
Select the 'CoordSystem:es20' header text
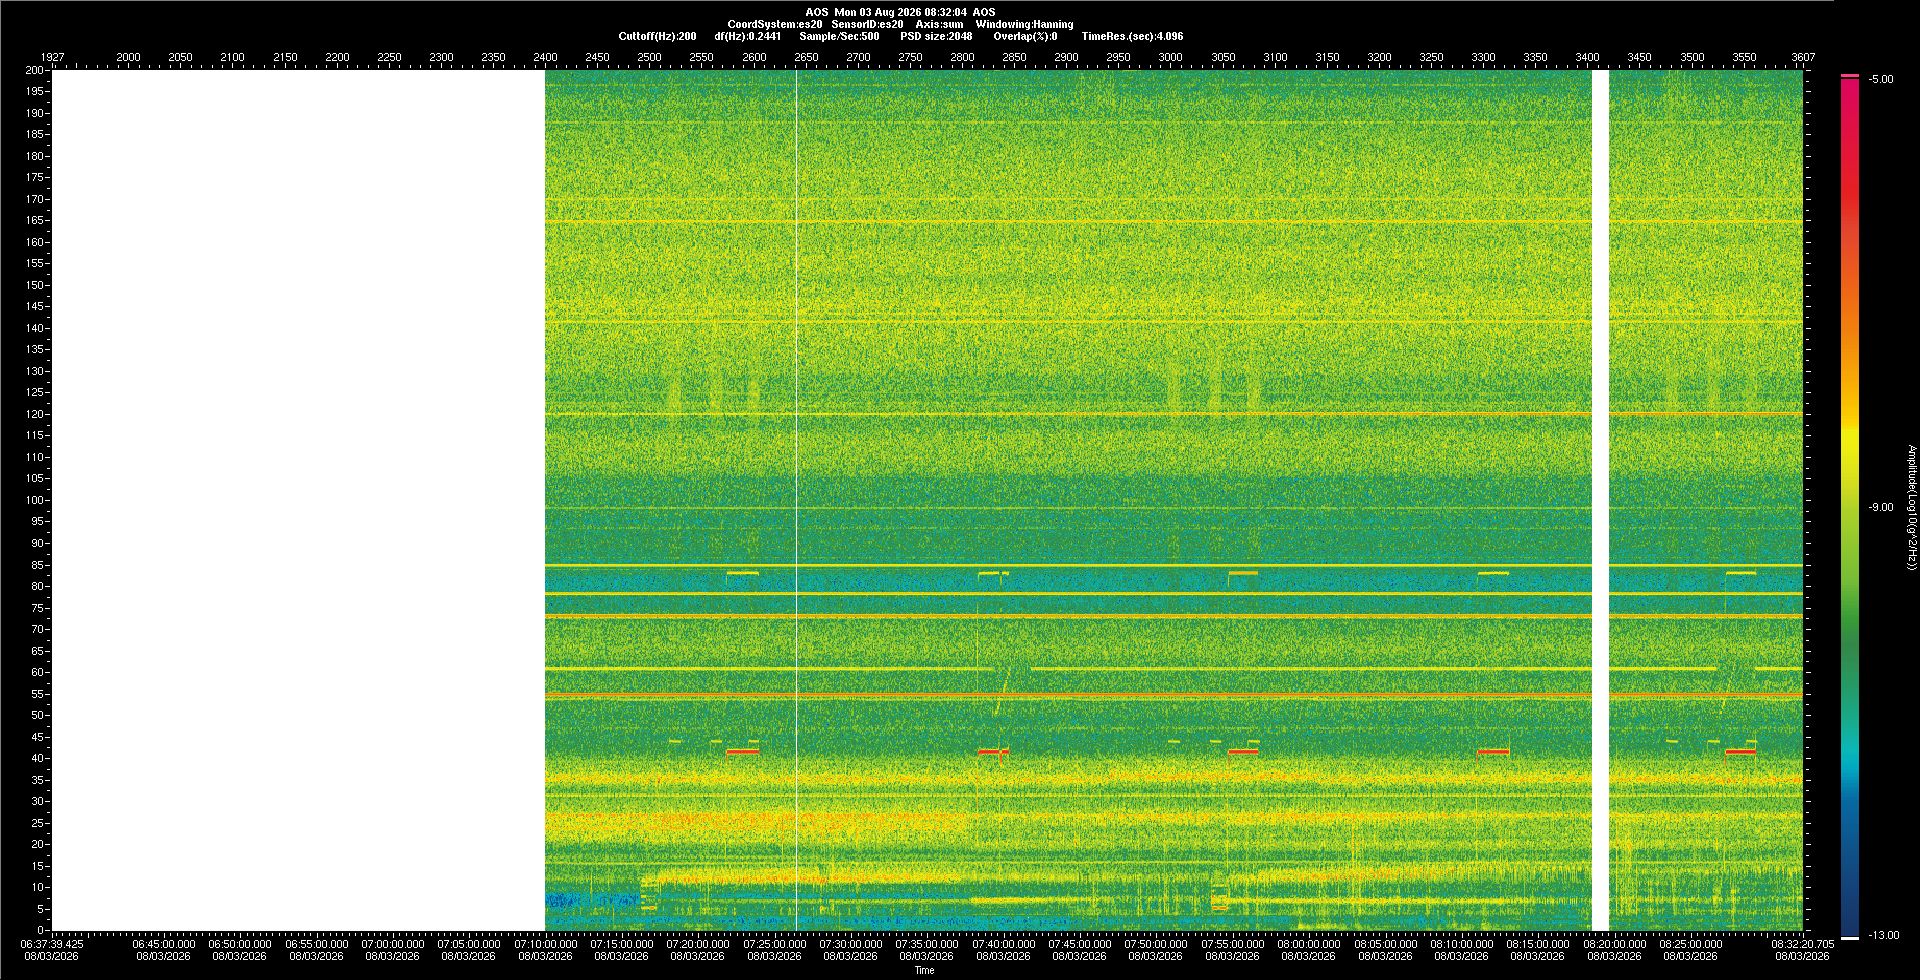pos(775,24)
